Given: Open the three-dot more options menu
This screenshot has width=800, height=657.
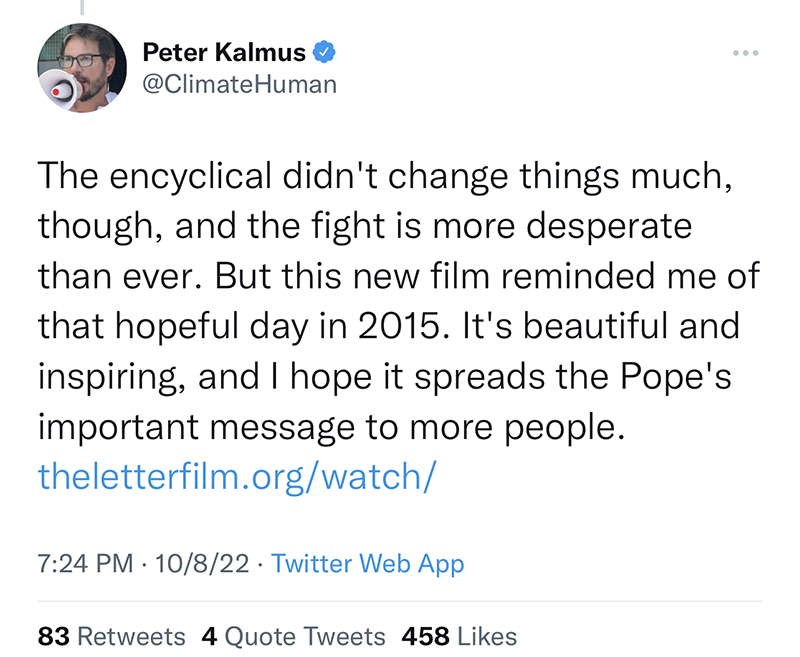Looking at the screenshot, I should tap(745, 52).
